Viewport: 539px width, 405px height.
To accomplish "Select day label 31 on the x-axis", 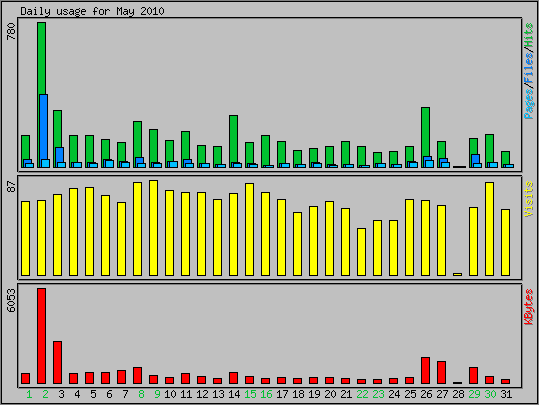I will pyautogui.click(x=506, y=394).
